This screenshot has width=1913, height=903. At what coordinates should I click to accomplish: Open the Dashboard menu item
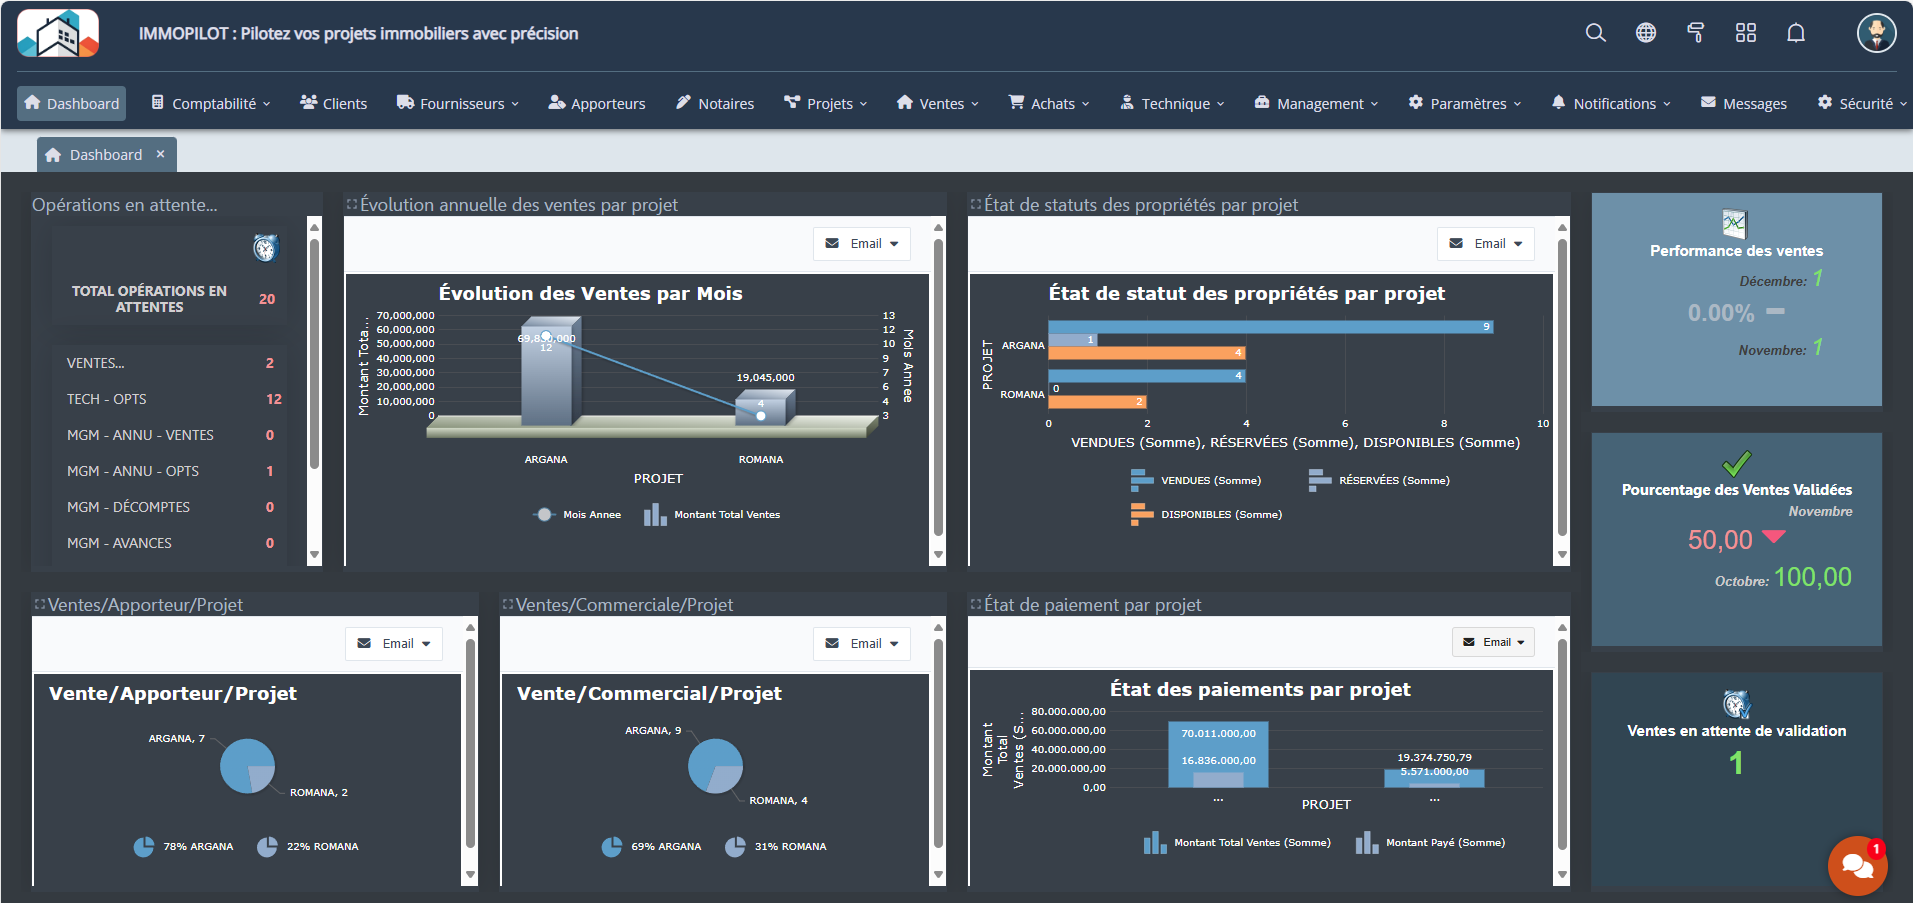coord(72,103)
